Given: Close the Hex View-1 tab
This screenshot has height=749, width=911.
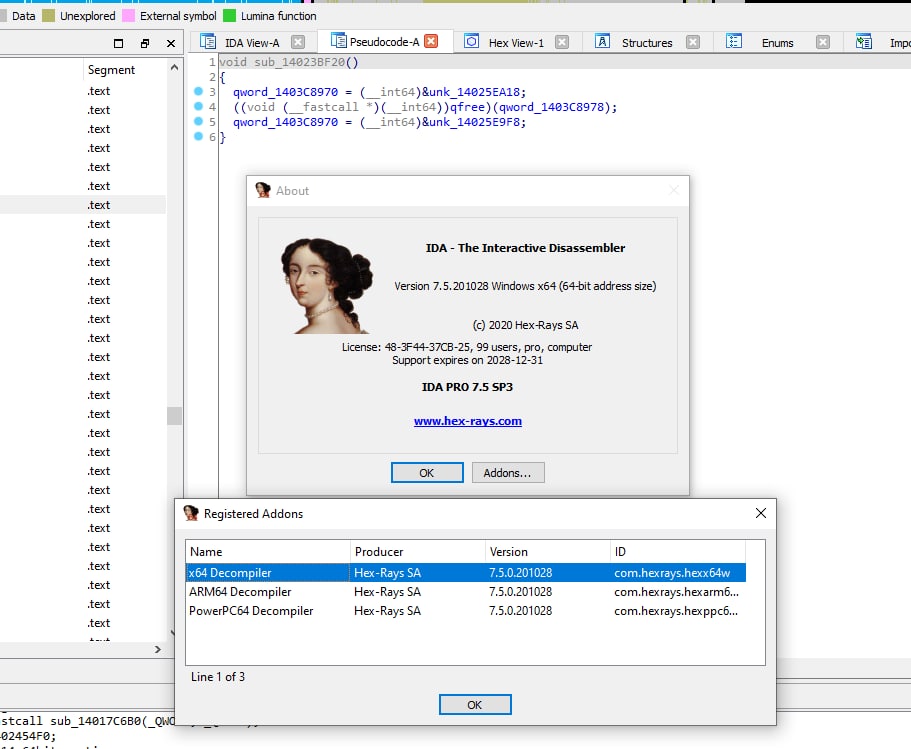Looking at the screenshot, I should tap(562, 42).
